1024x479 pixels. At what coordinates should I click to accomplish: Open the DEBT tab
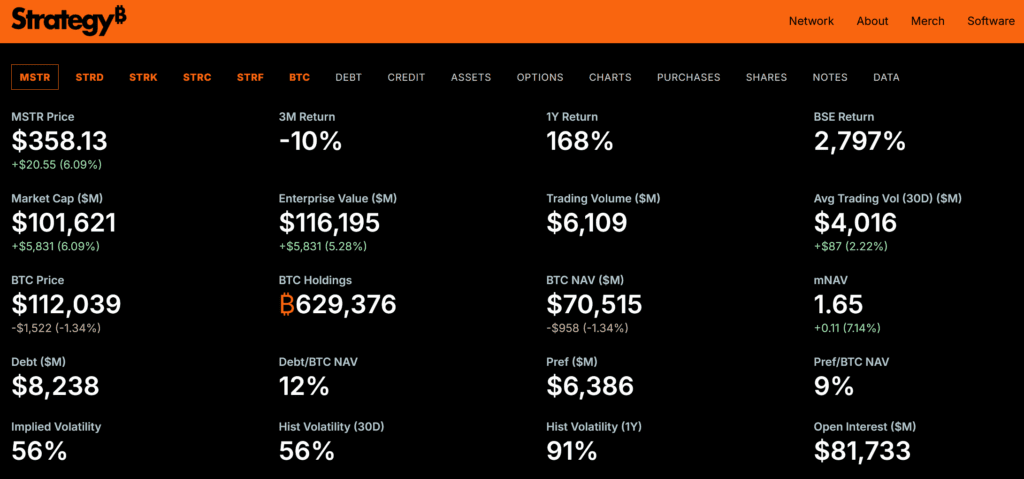click(x=349, y=77)
